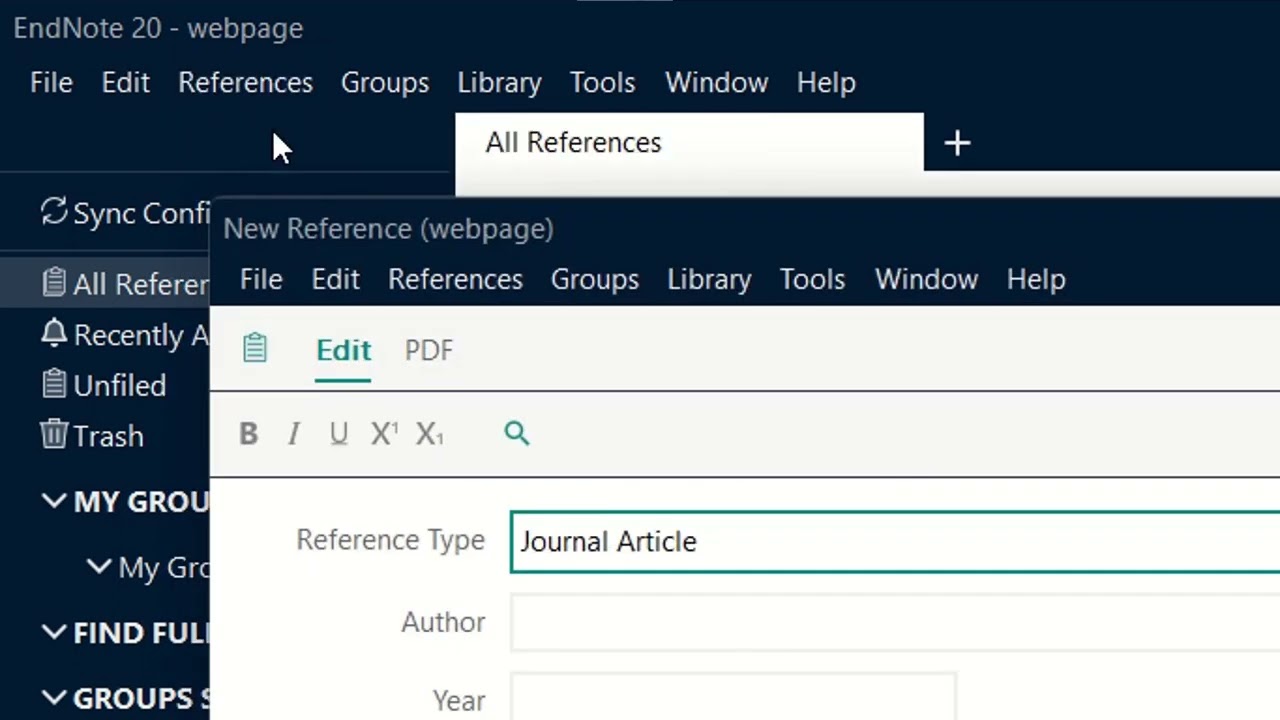Open Window menu in main EndNote window
The image size is (1280, 720).
point(716,82)
